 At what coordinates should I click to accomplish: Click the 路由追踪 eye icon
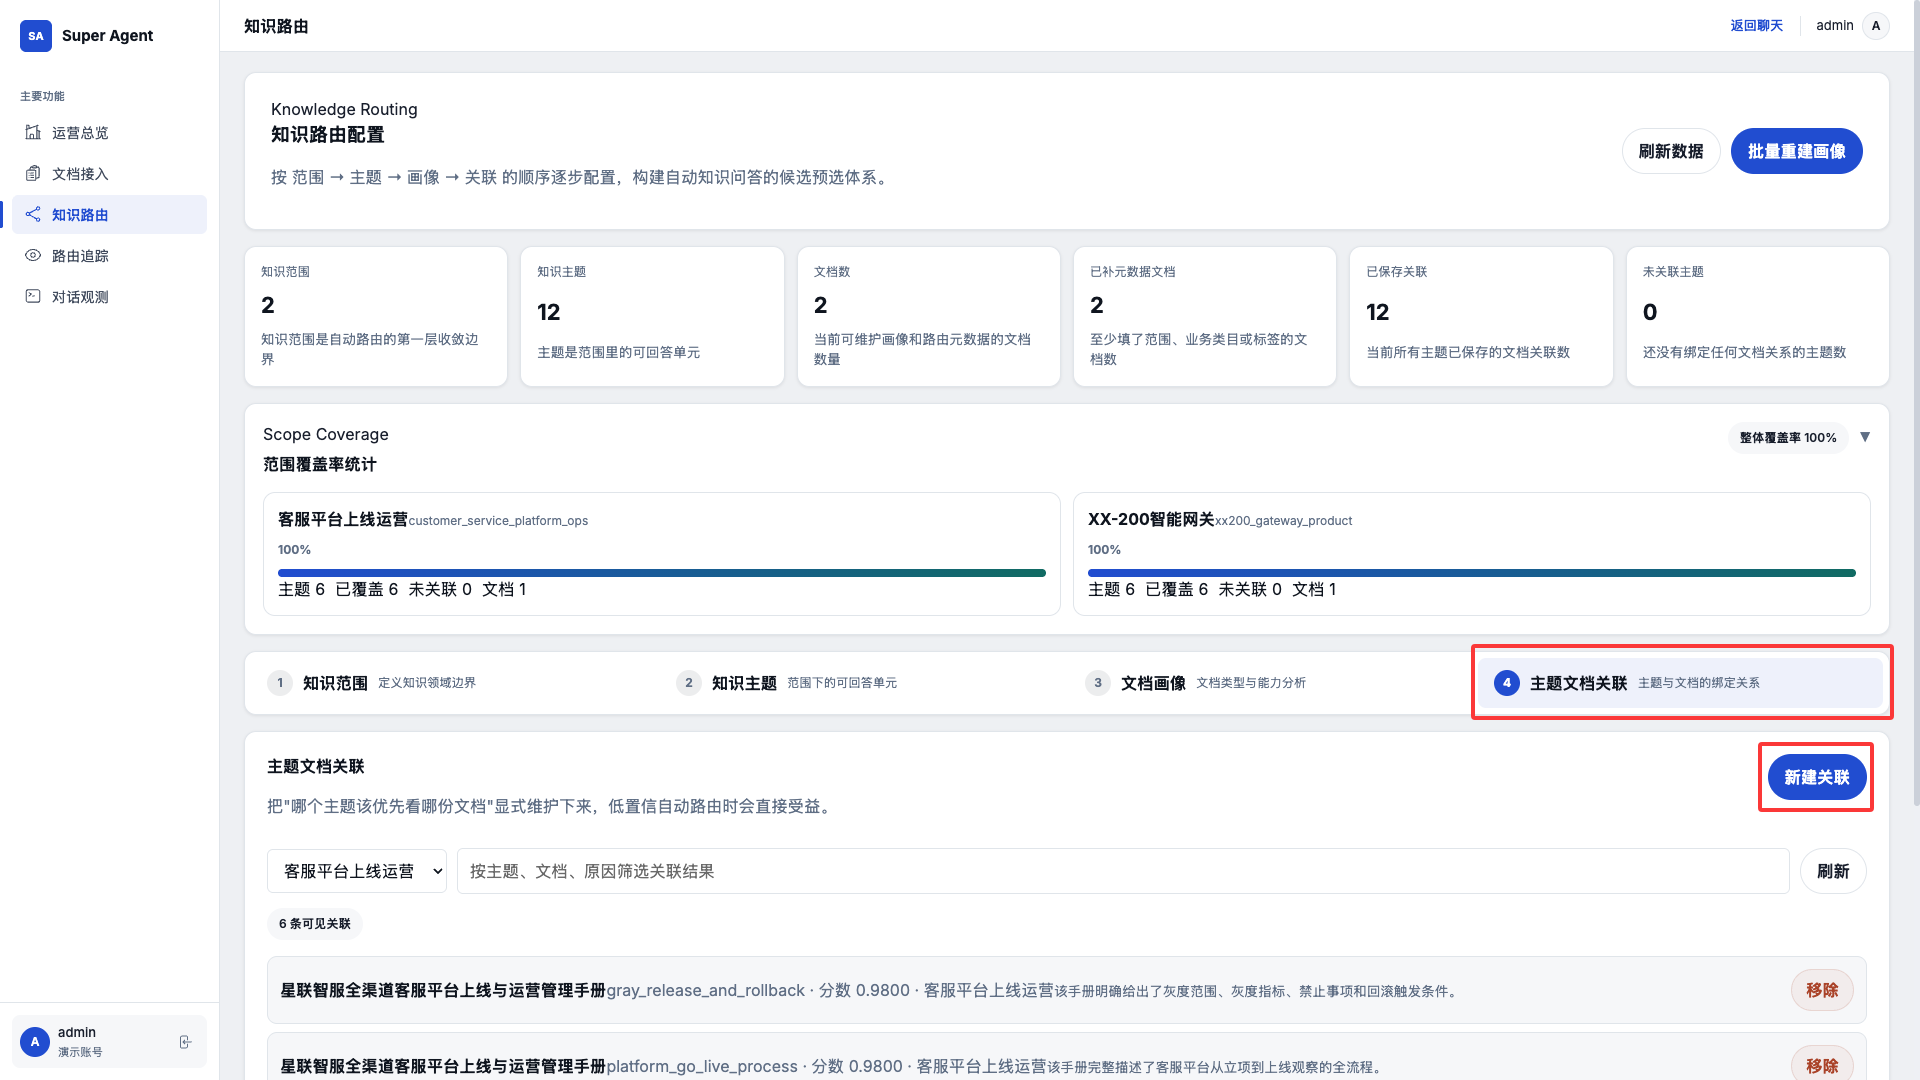coord(33,256)
